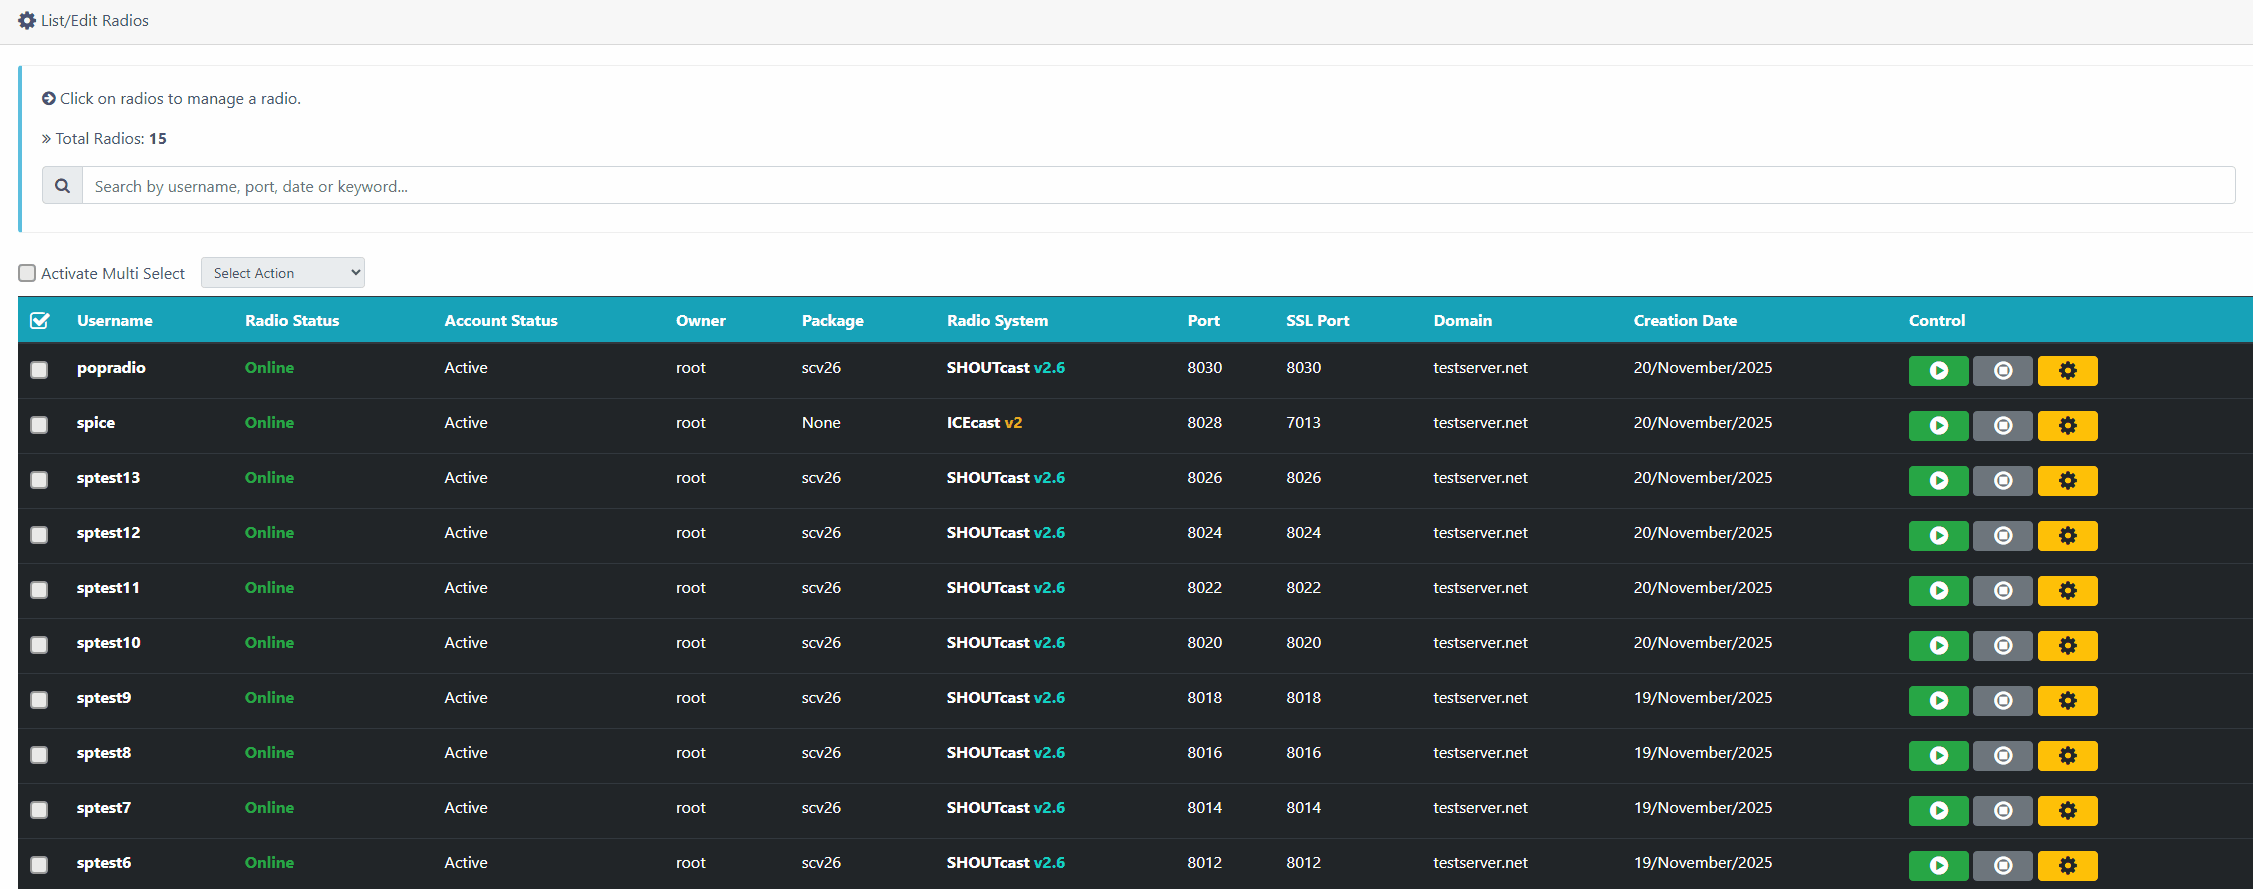Viewport: 2253px width, 889px height.
Task: Stop the sptest8 radio
Action: (x=2003, y=756)
